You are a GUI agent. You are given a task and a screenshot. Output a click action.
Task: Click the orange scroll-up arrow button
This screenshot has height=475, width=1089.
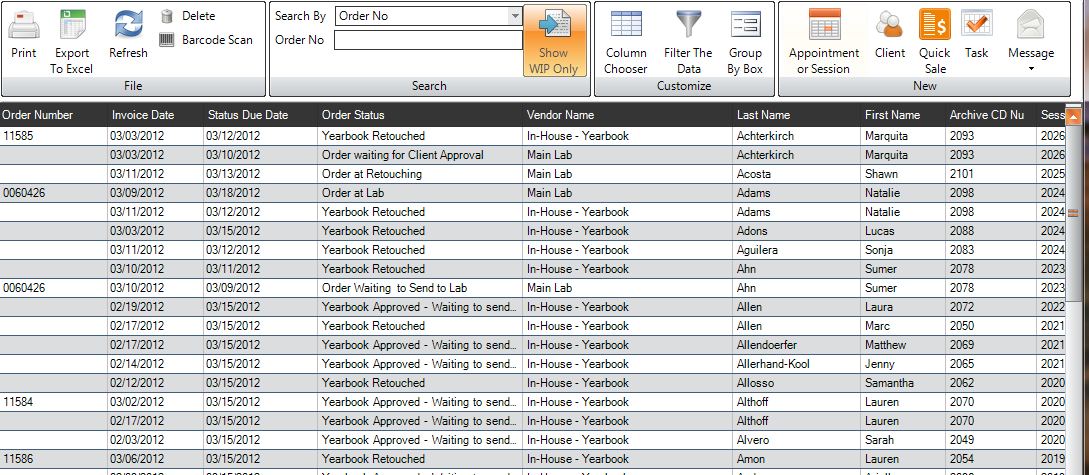point(1073,117)
